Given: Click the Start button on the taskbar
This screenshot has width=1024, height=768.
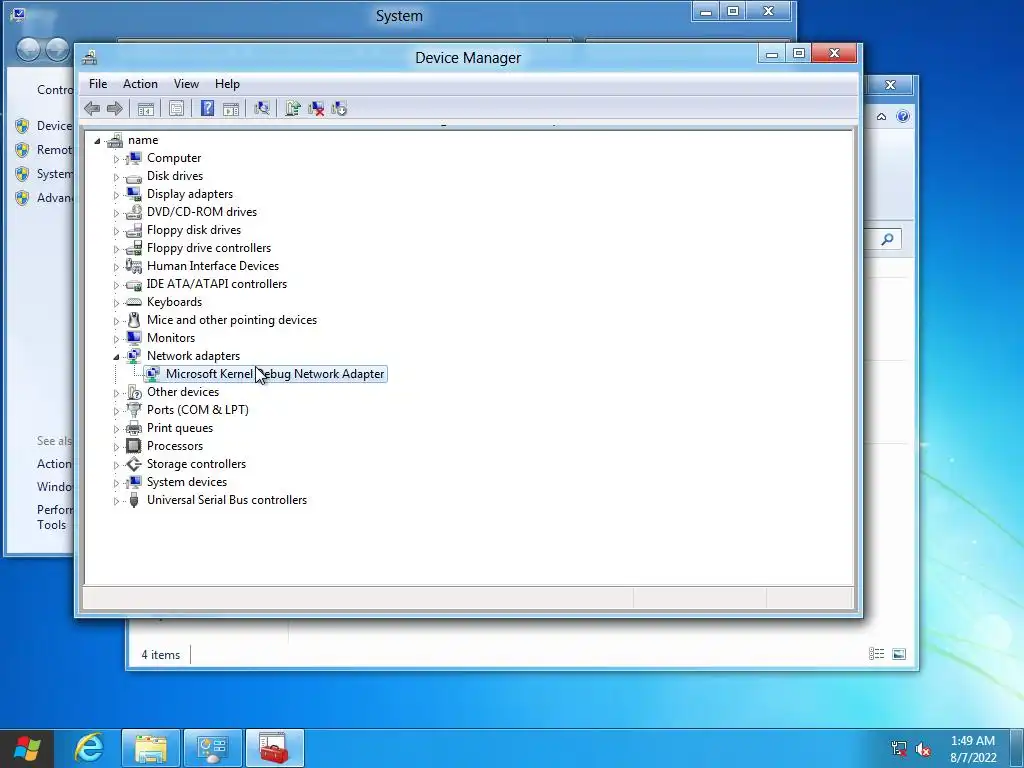Looking at the screenshot, I should click(27, 748).
